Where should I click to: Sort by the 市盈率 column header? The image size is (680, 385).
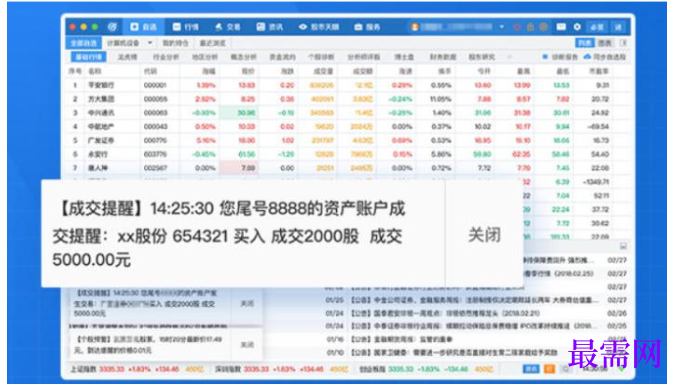click(599, 71)
